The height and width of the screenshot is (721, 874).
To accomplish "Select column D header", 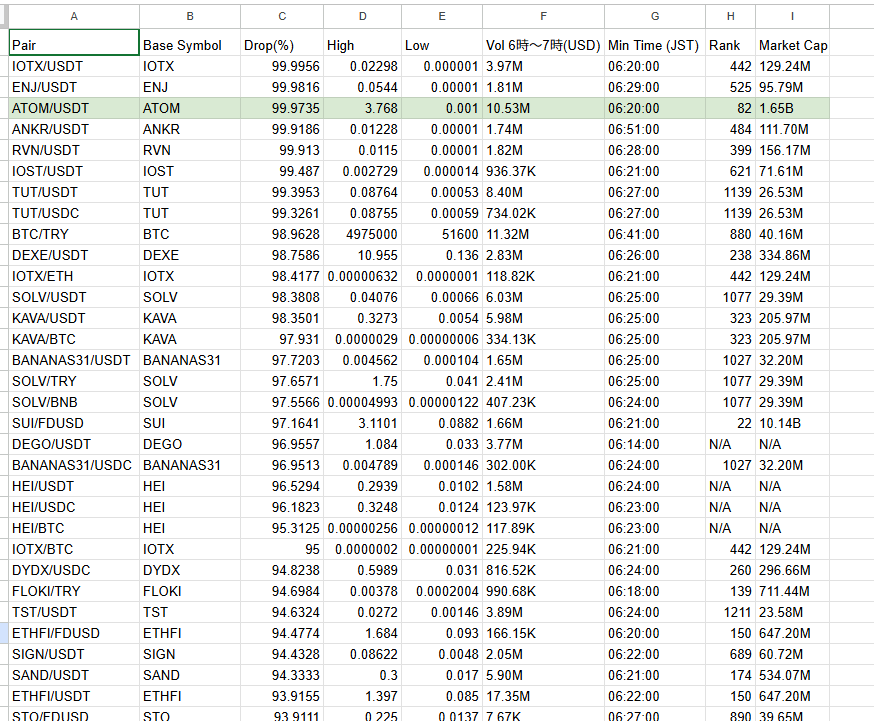I will [362, 16].
